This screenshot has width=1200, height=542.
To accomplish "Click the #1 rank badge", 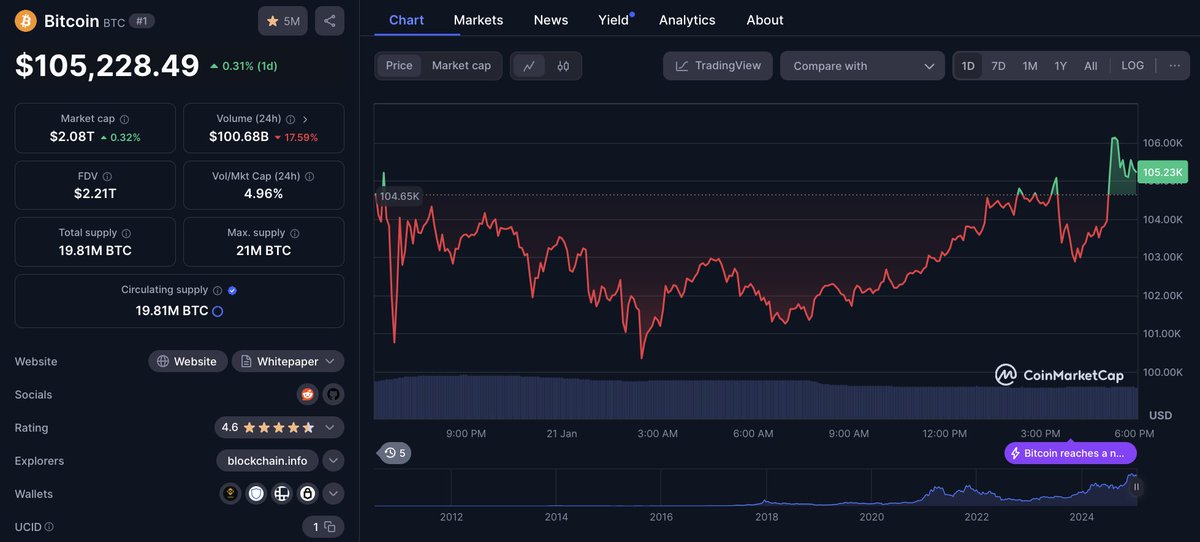I will pos(142,21).
